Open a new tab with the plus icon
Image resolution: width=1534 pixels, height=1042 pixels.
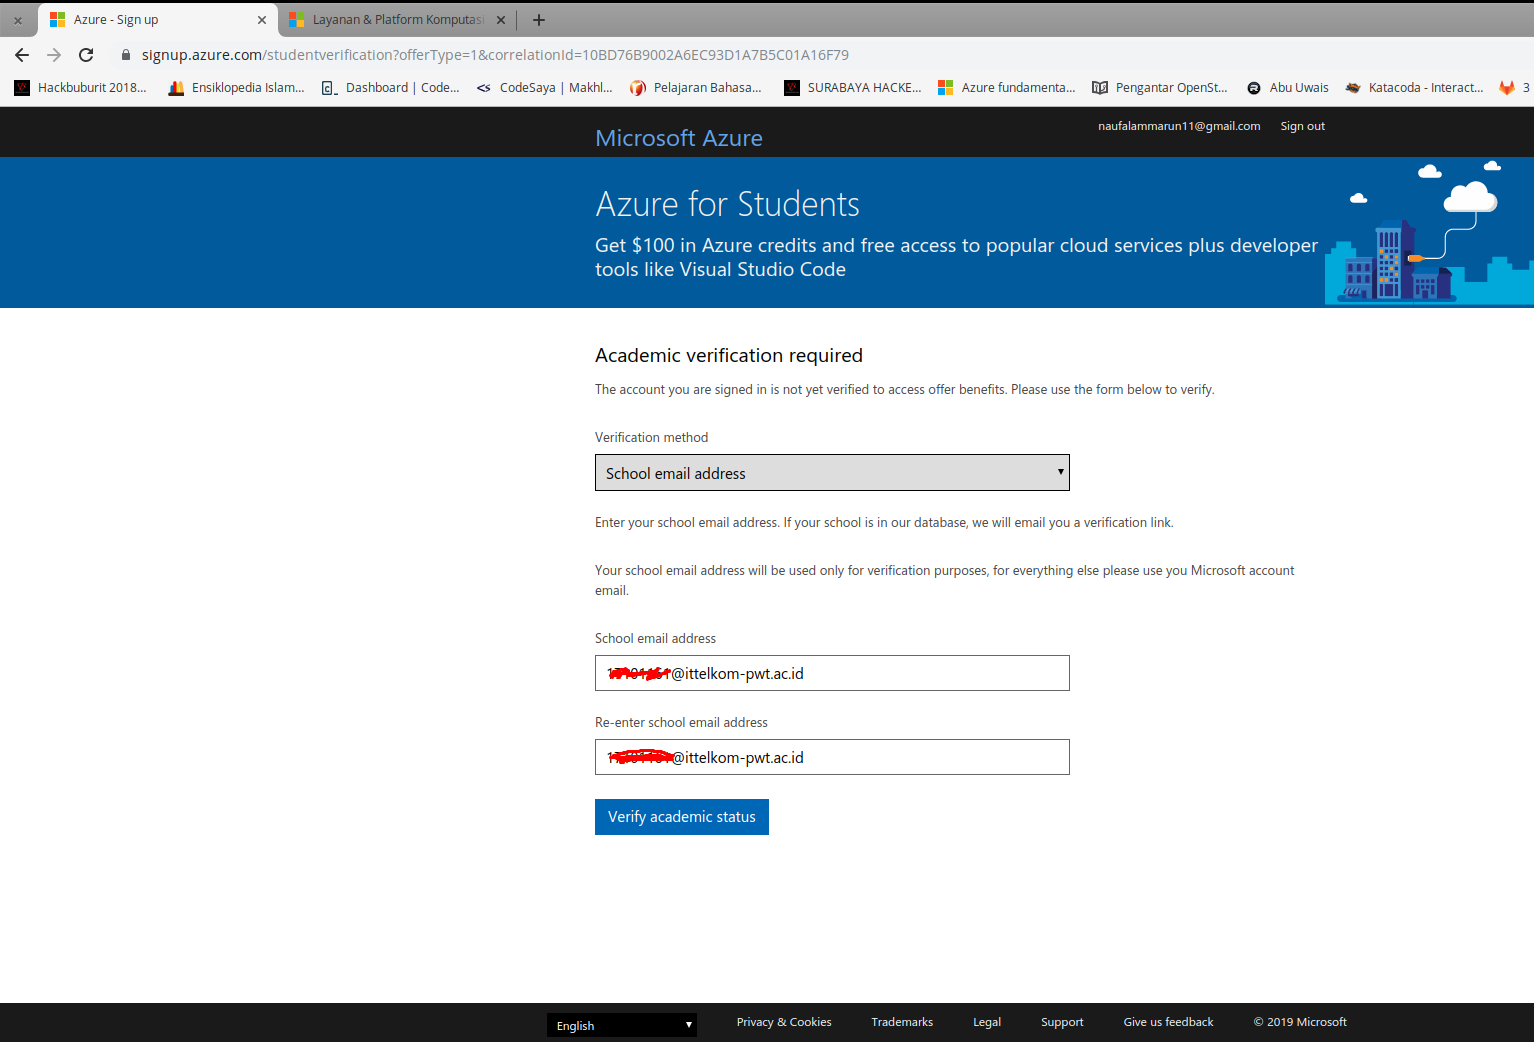[539, 20]
